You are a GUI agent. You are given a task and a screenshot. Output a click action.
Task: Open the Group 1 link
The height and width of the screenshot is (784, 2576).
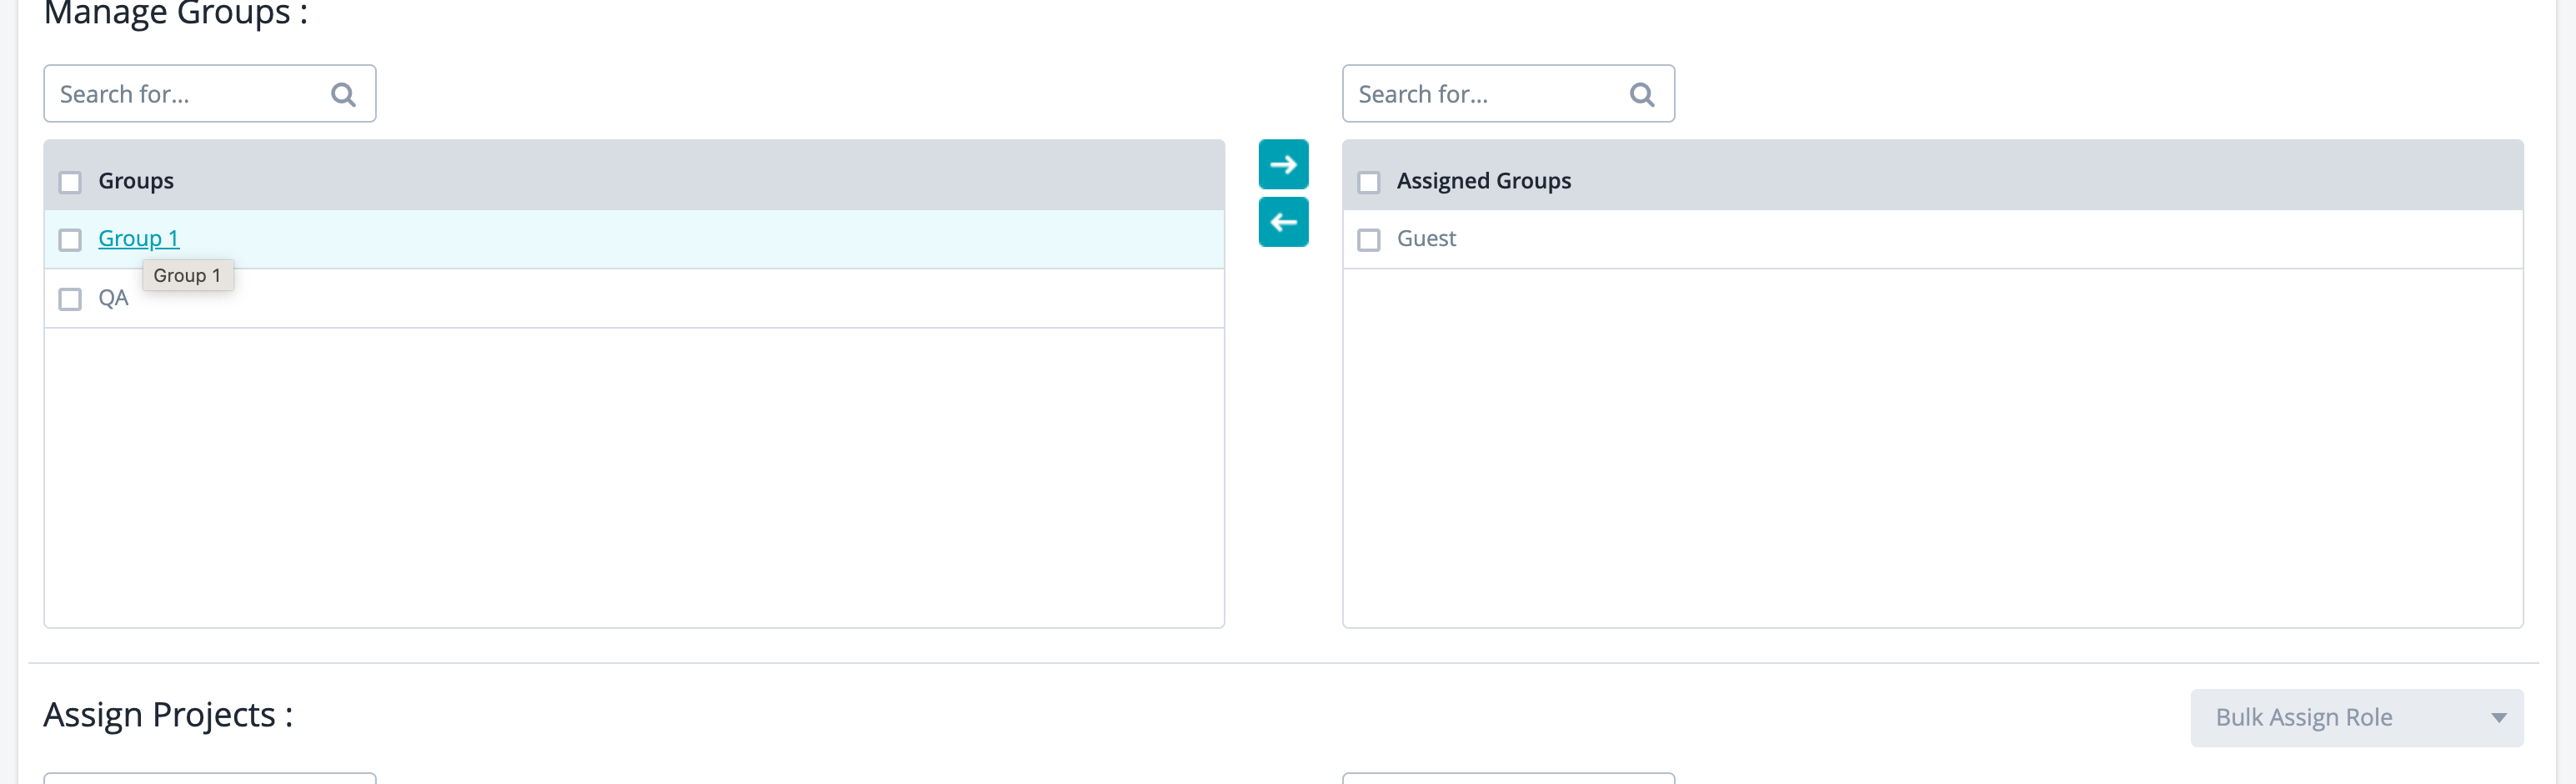click(138, 239)
